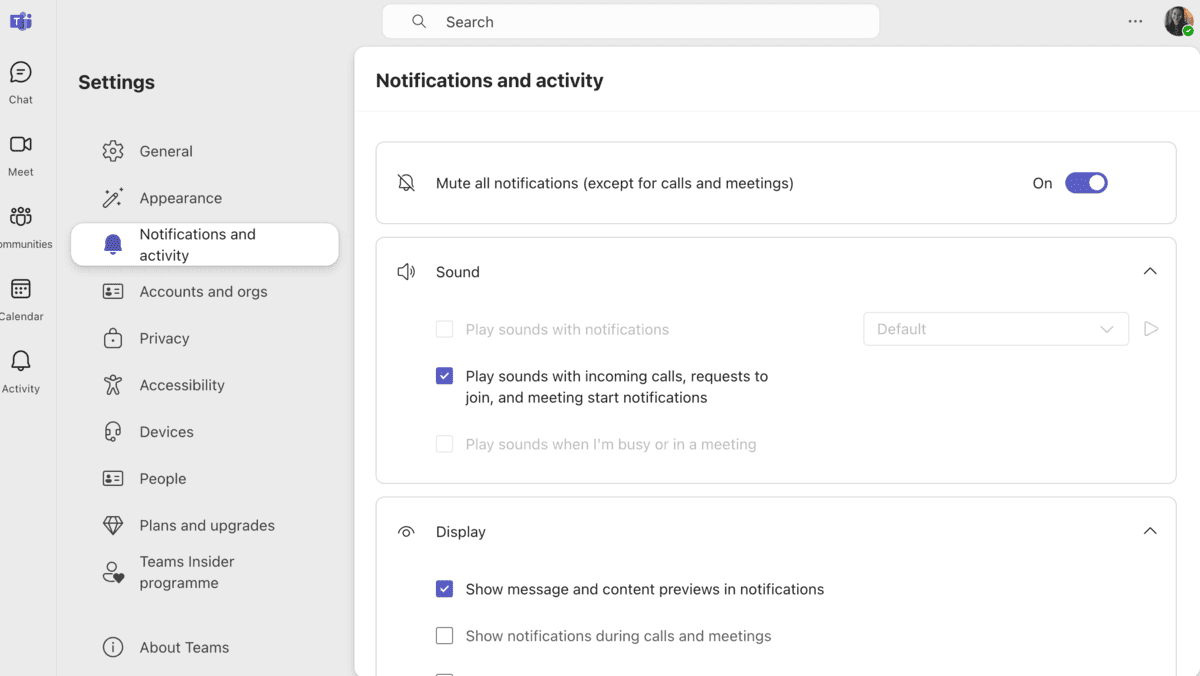Turn off Mute all notifications toggle

[x=1086, y=183]
